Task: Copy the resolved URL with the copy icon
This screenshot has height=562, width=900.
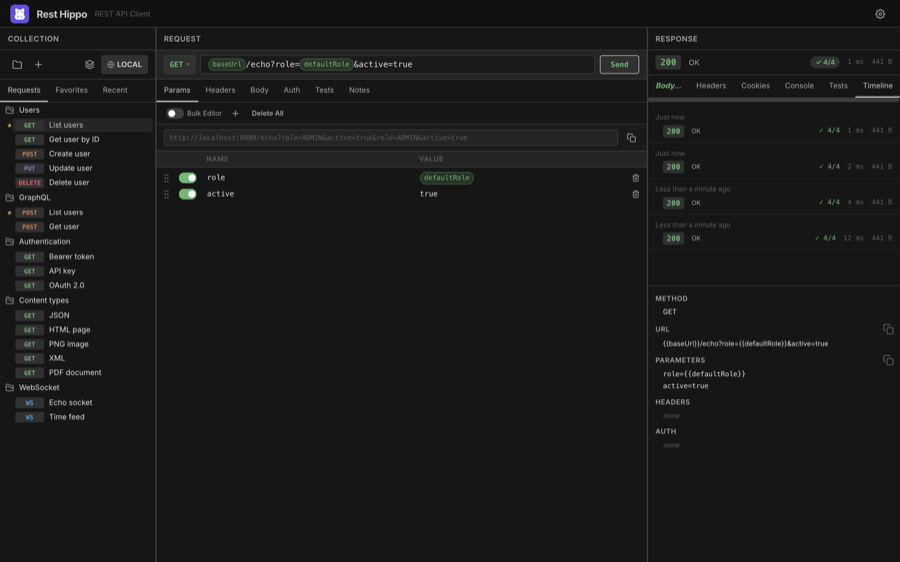Action: 631,138
